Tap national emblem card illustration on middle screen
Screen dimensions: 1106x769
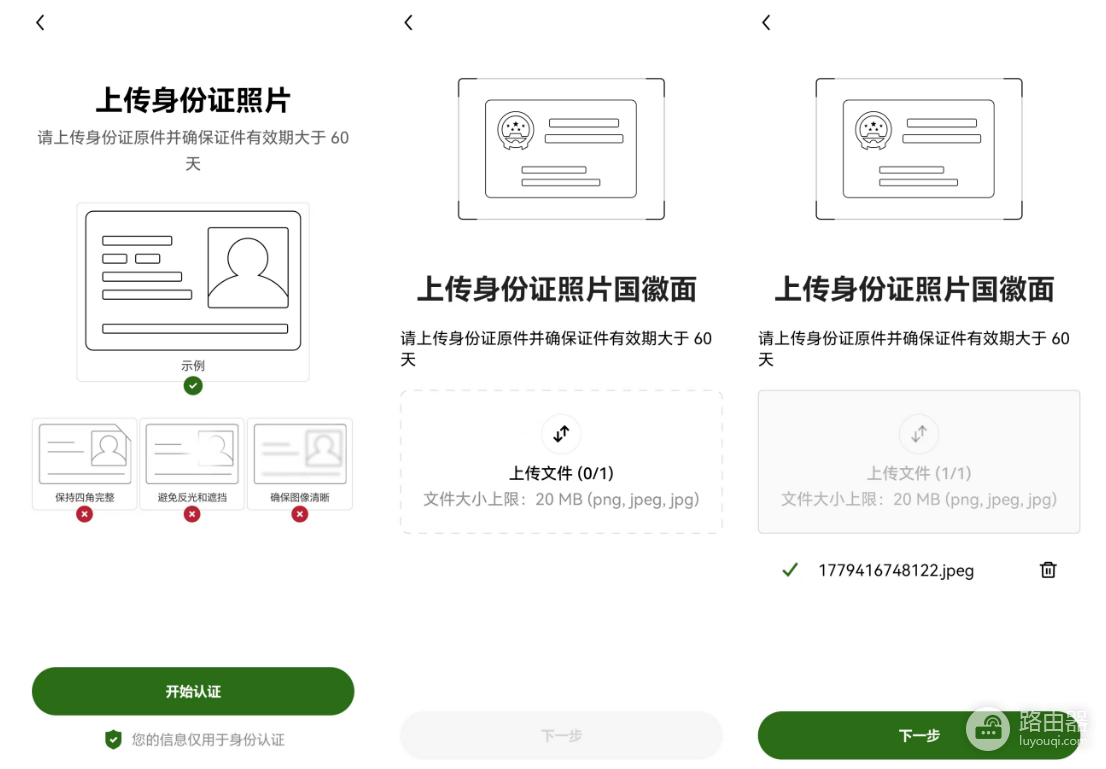[x=561, y=149]
